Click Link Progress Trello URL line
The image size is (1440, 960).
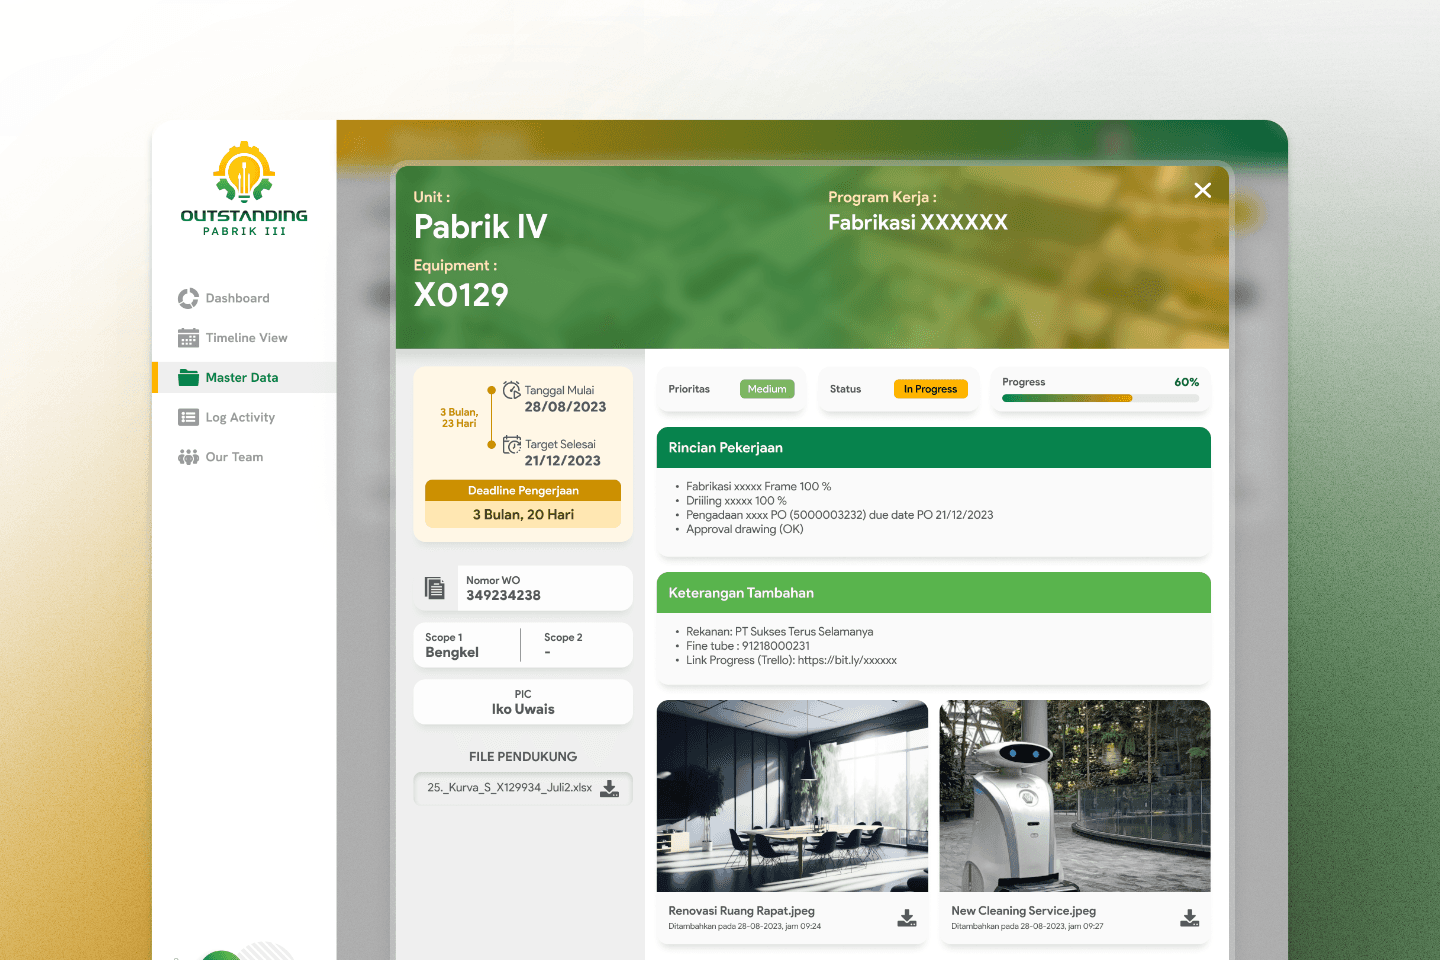pos(791,660)
